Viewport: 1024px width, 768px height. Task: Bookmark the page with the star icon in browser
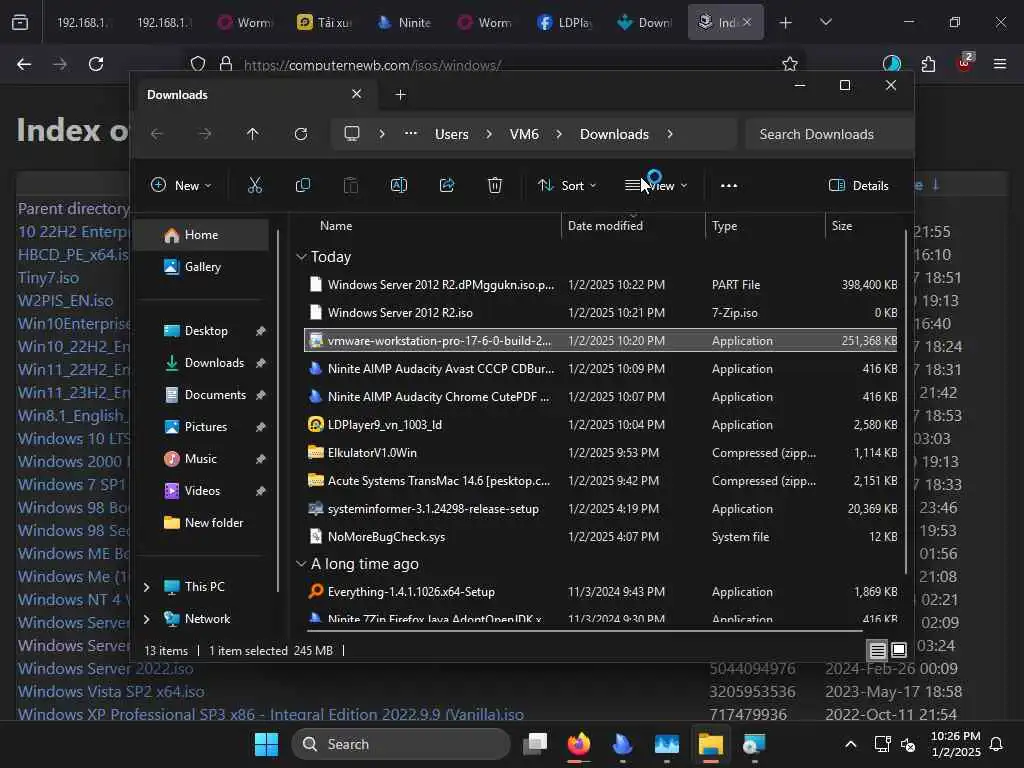point(790,64)
